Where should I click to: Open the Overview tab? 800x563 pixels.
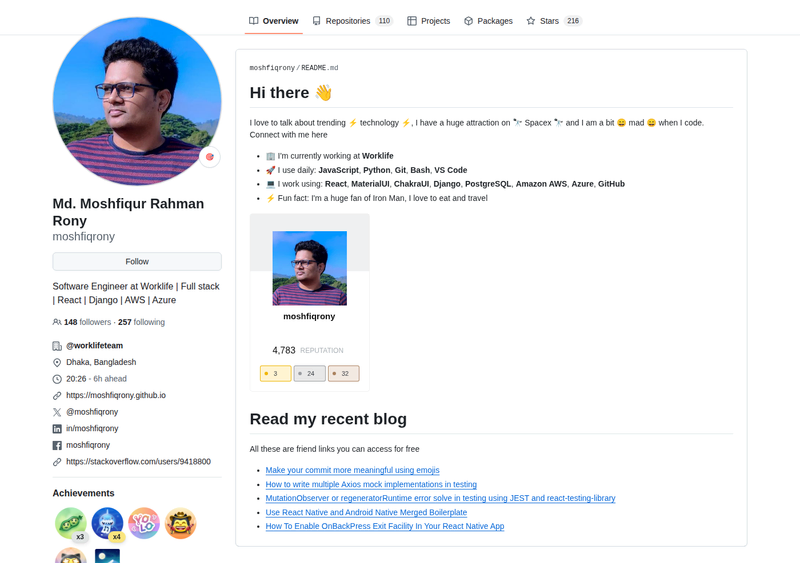click(x=273, y=21)
